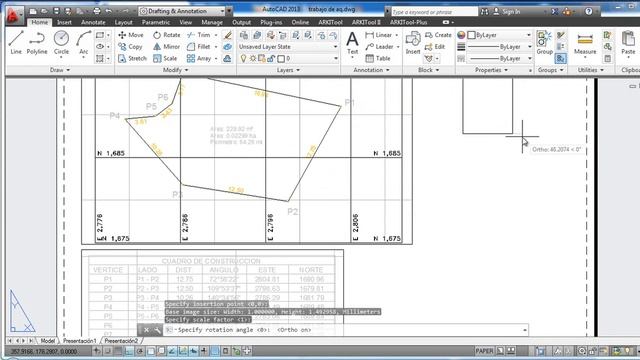Image resolution: width=640 pixels, height=360 pixels.
Task: Switch to Presentación2 layout tab
Action: [x=121, y=341]
